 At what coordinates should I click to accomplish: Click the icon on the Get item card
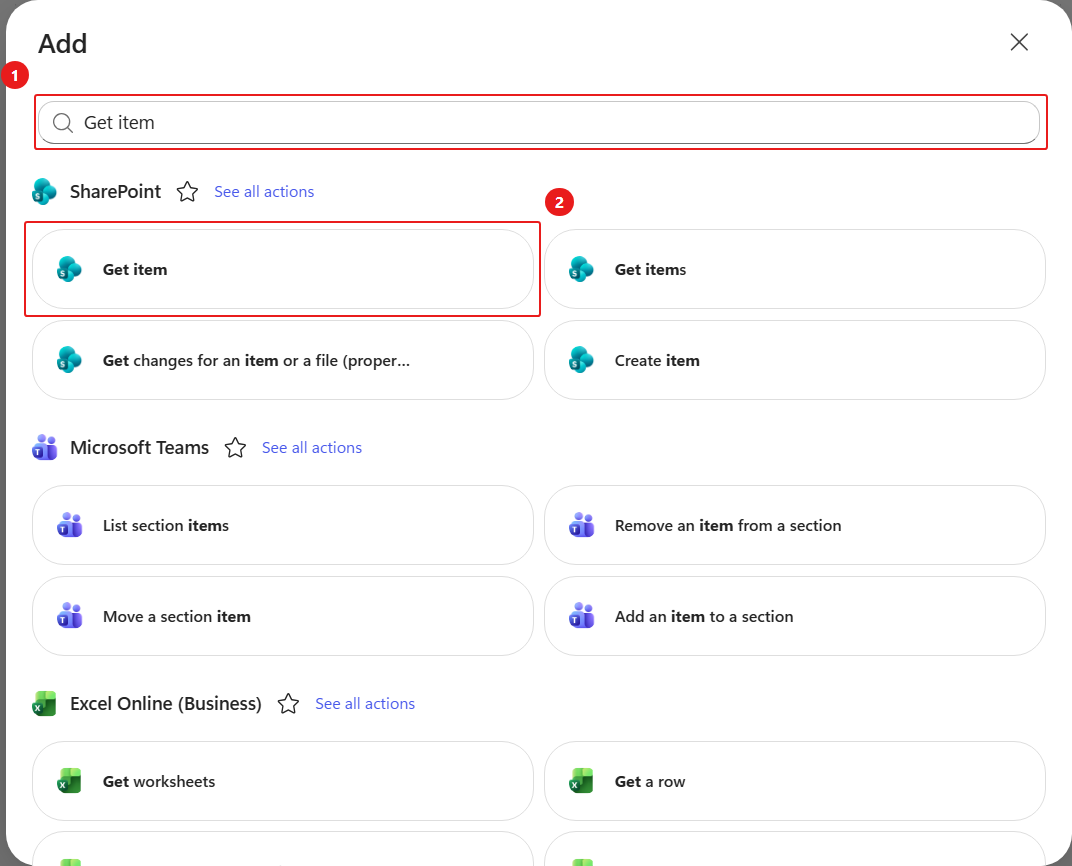click(69, 269)
